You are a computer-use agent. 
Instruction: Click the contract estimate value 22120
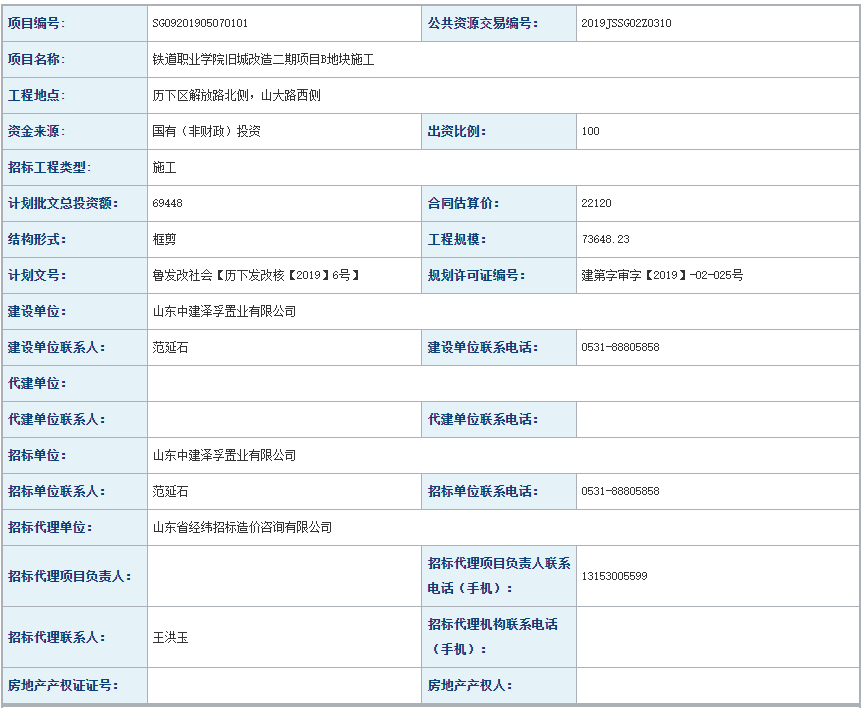[x=596, y=203]
